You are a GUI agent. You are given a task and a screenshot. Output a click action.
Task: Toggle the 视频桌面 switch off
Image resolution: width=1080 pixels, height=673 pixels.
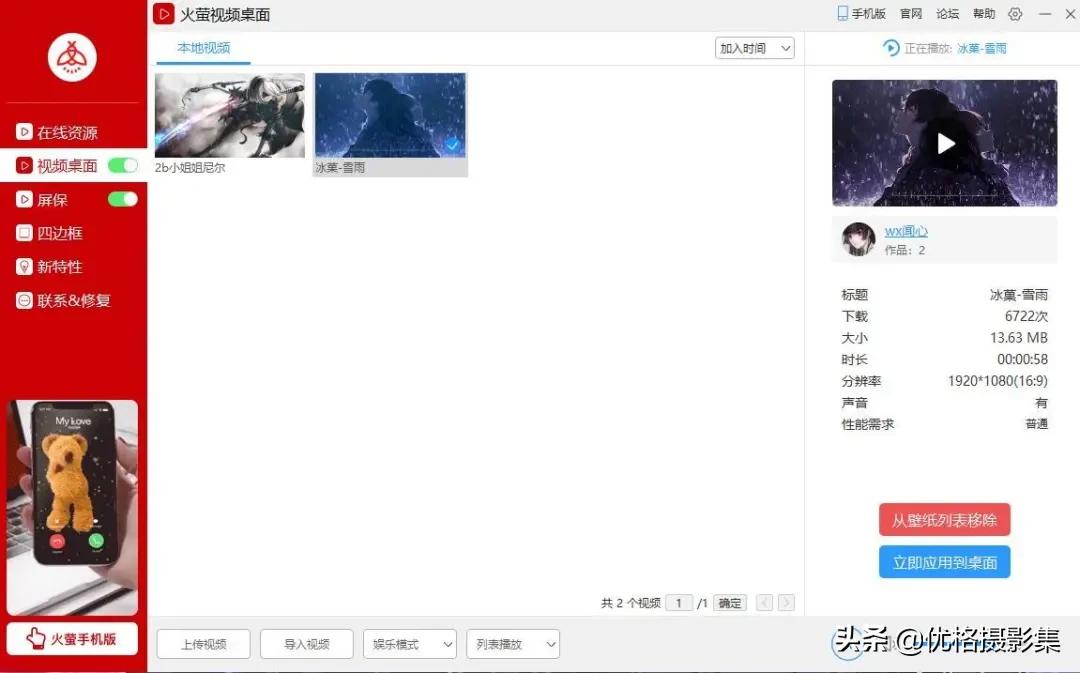(121, 165)
